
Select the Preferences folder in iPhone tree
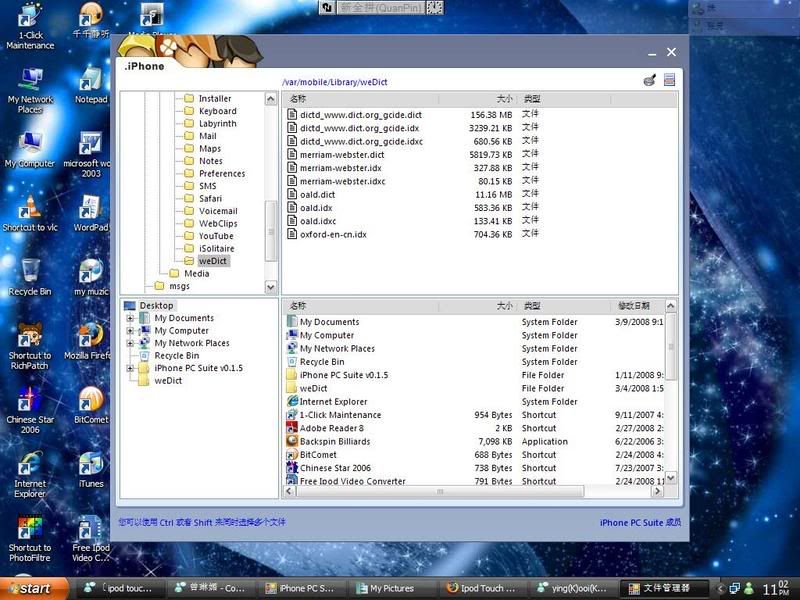click(221, 173)
